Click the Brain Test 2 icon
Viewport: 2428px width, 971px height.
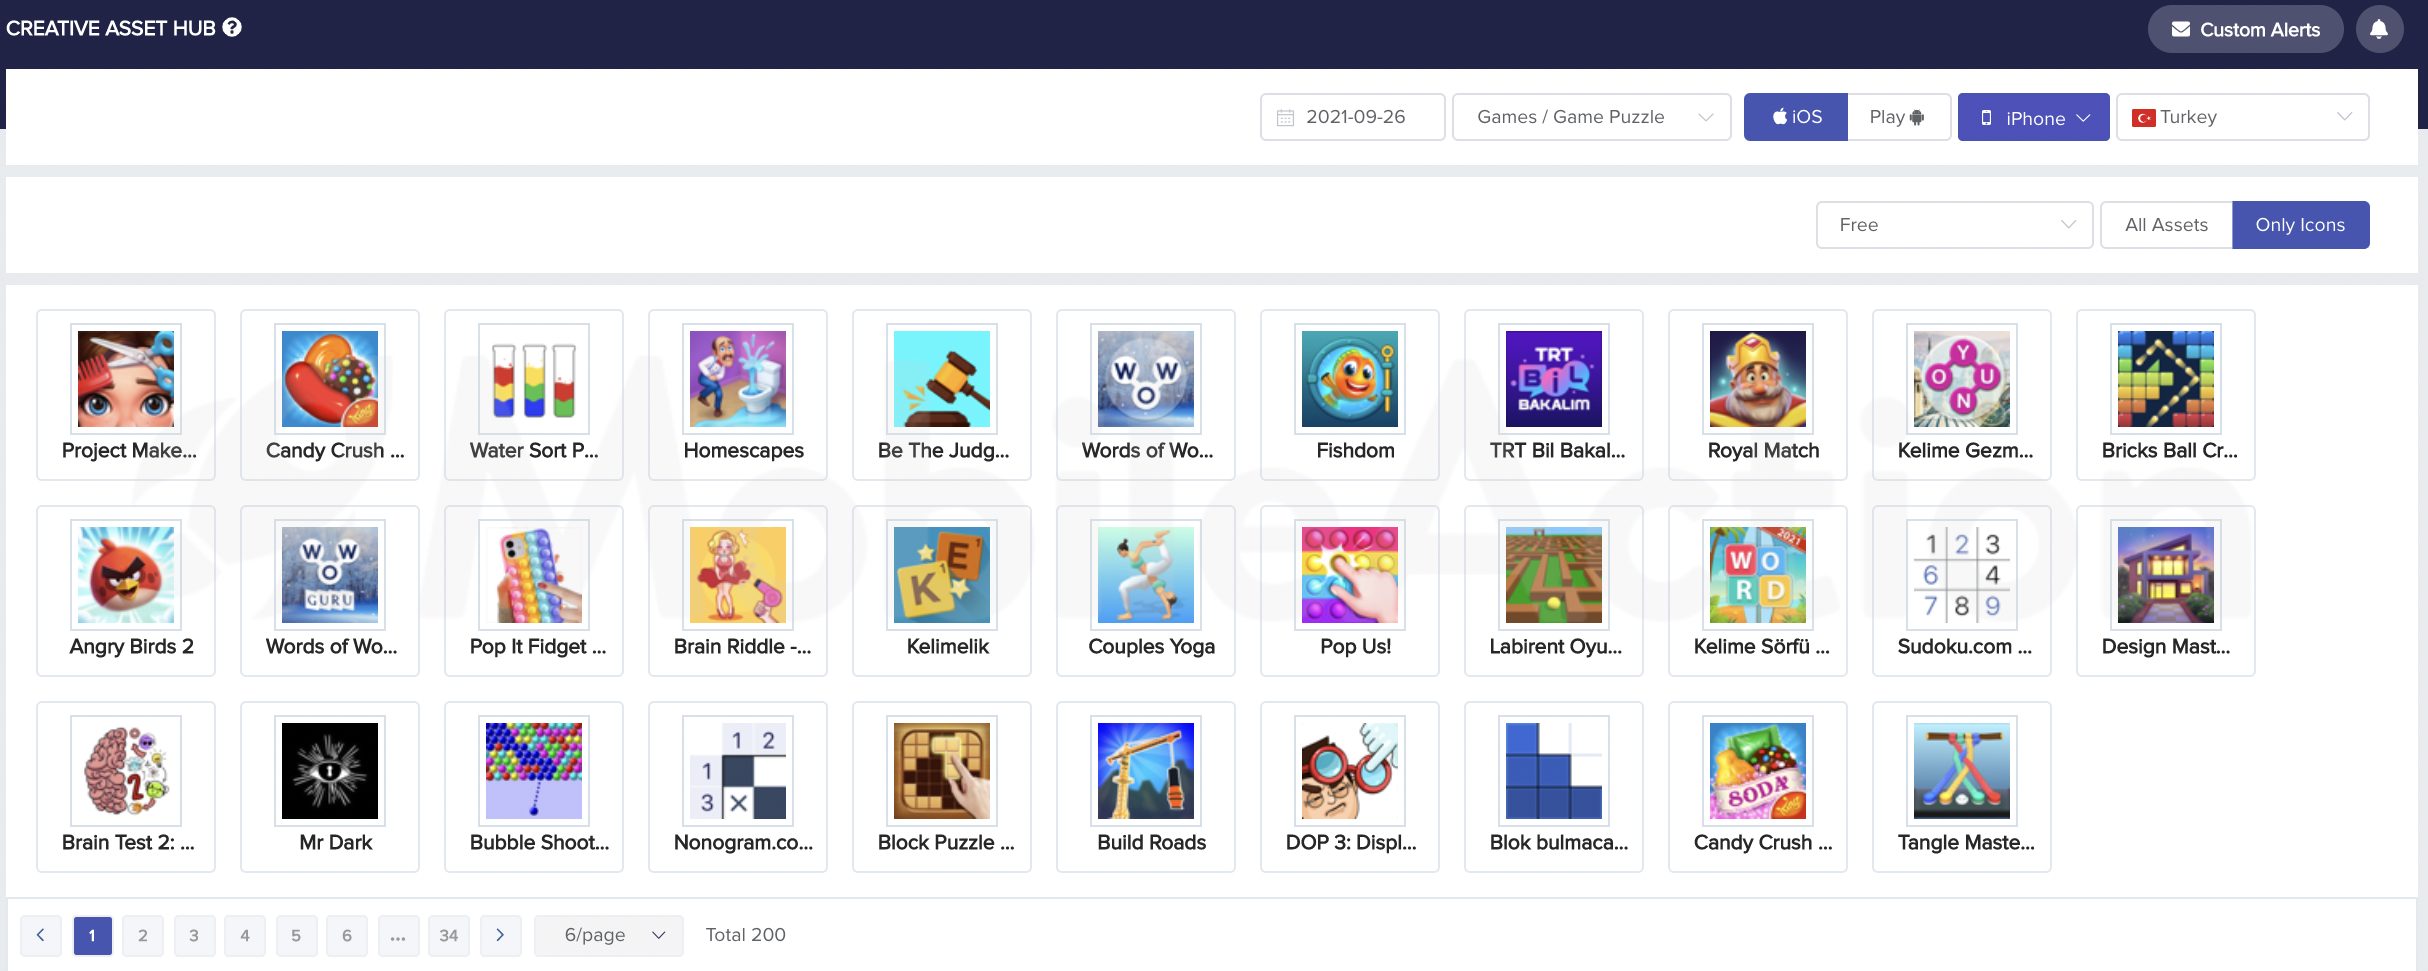[126, 771]
